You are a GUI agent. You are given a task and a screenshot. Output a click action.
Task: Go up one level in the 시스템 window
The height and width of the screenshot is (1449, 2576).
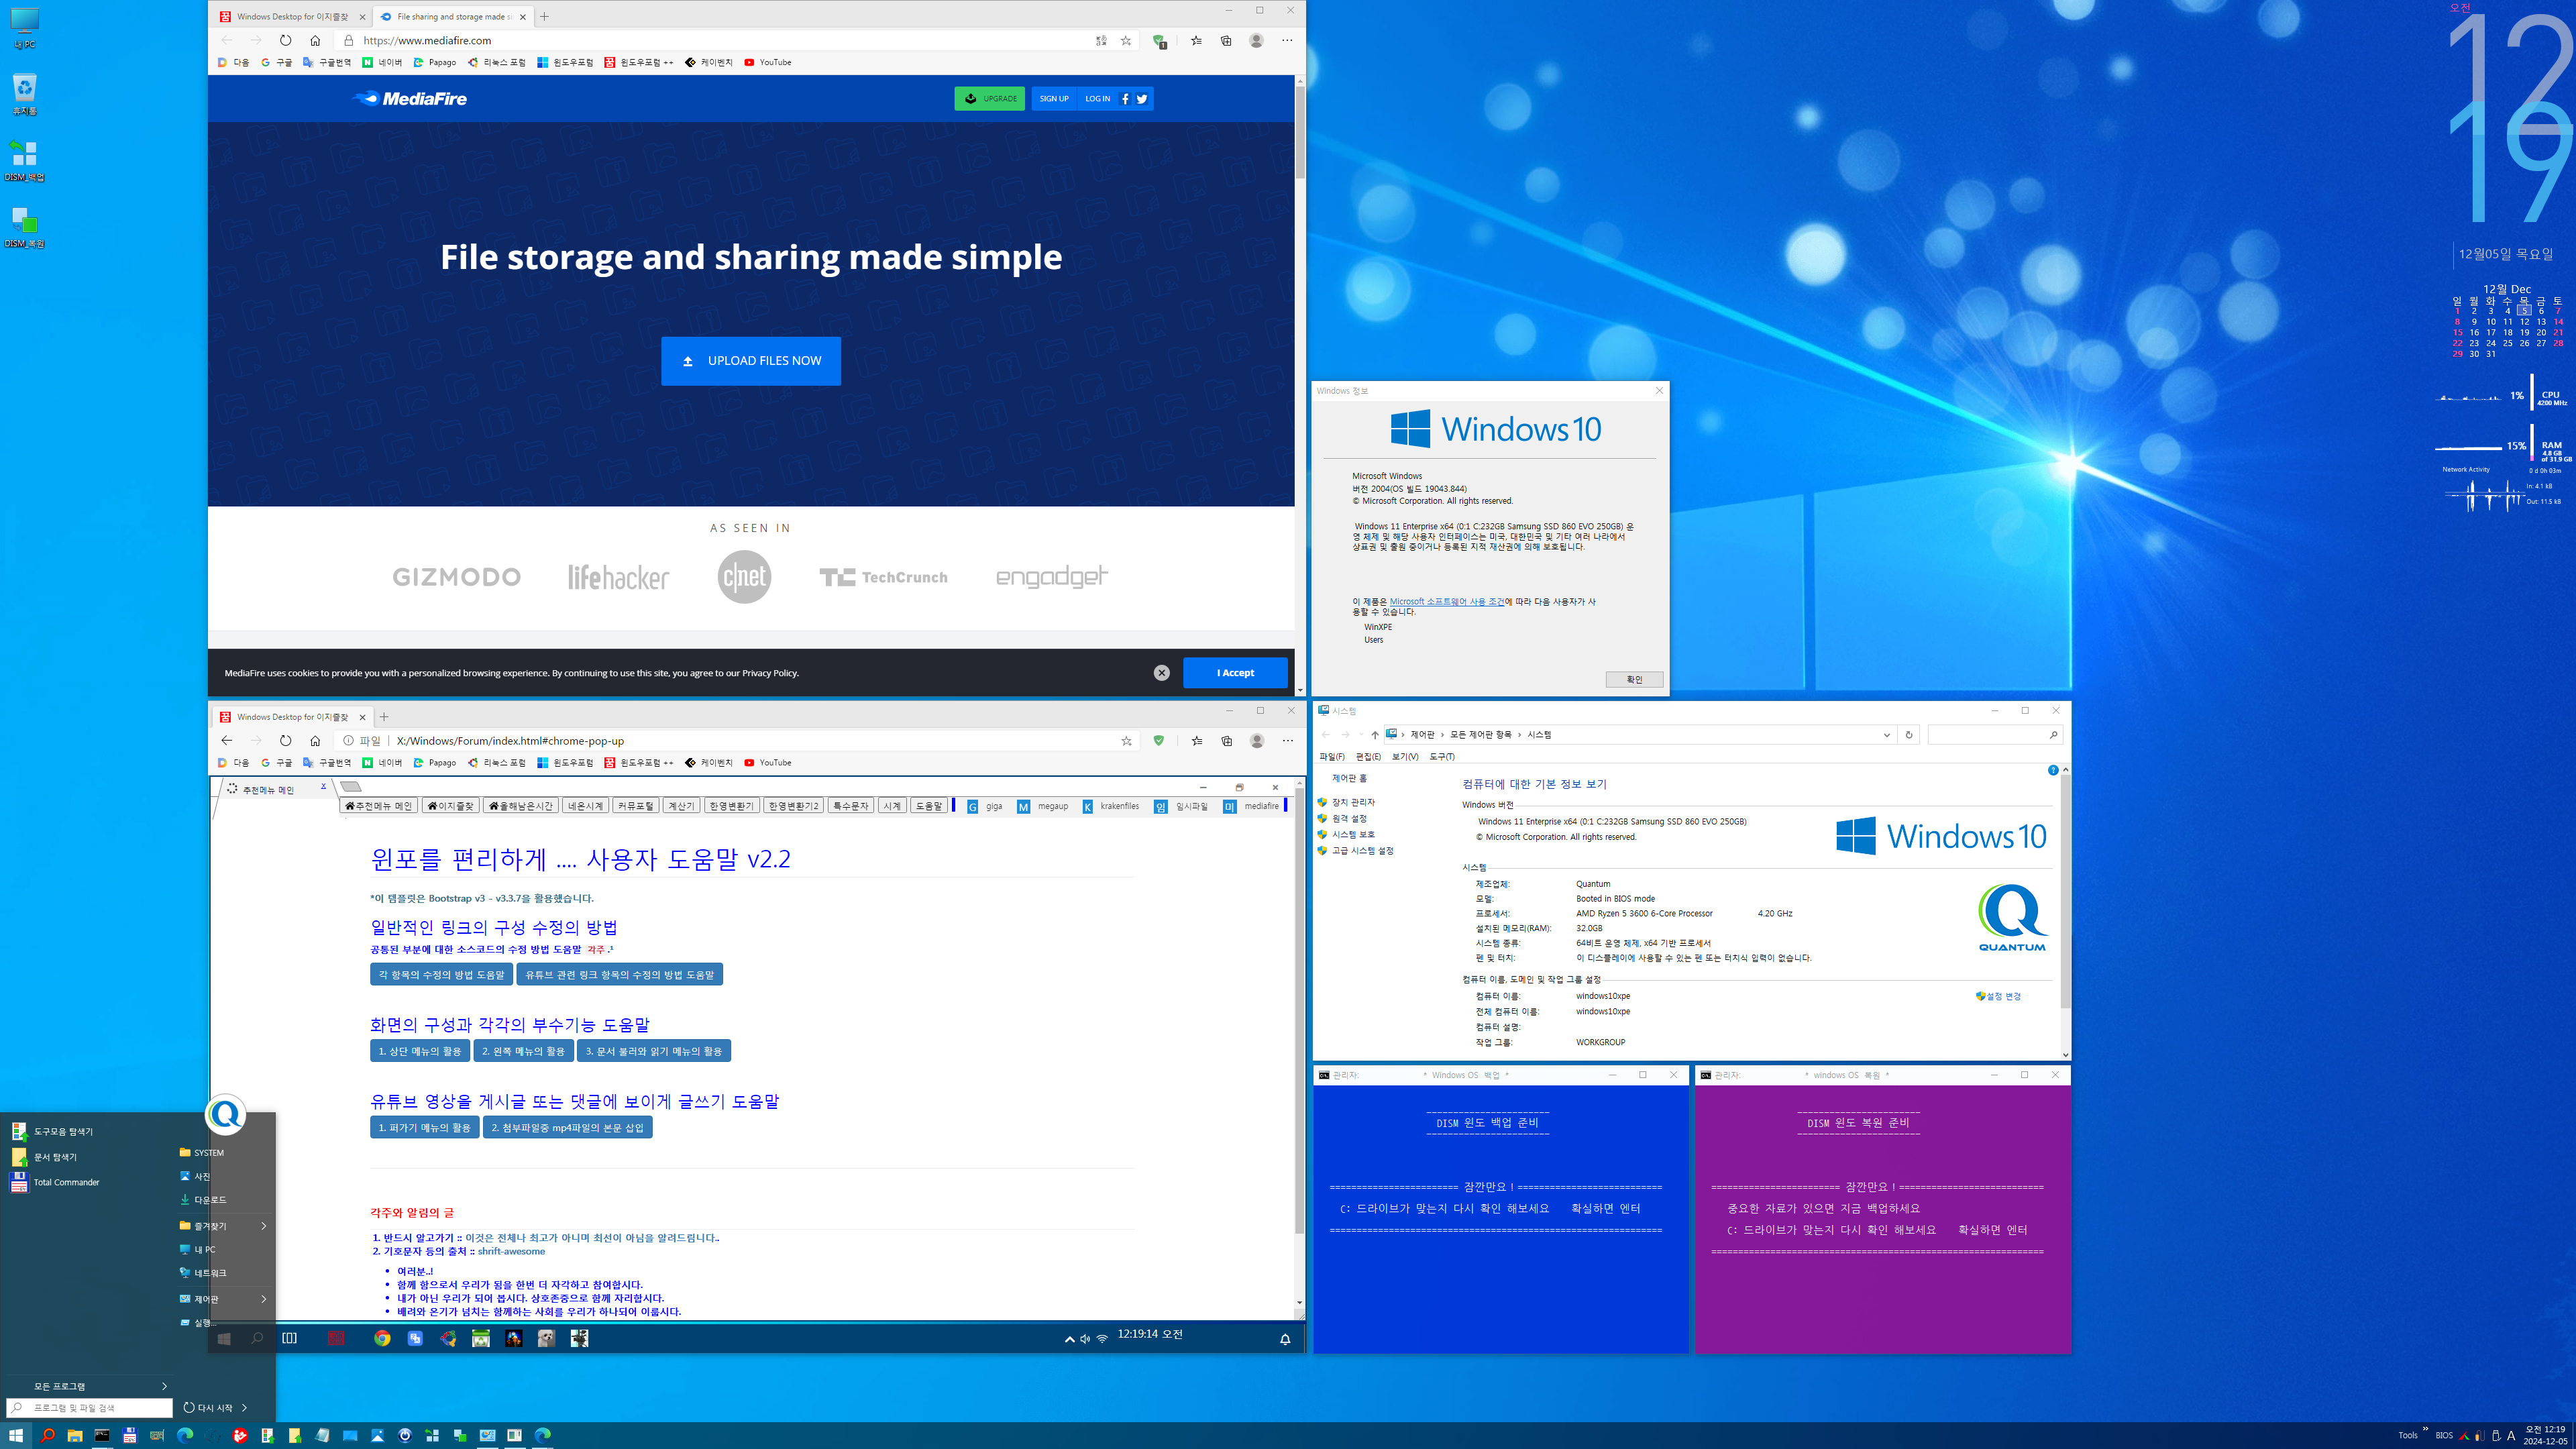1374,735
